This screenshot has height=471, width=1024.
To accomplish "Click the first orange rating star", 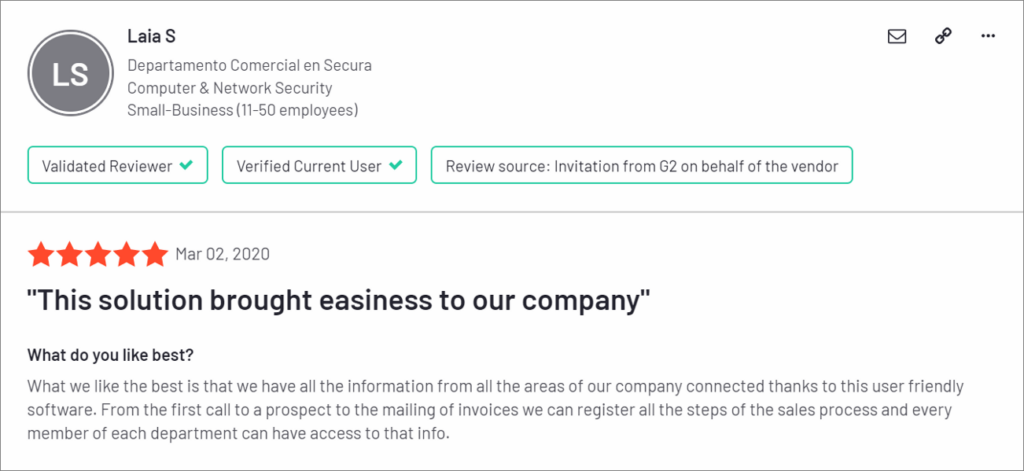I will coord(42,254).
